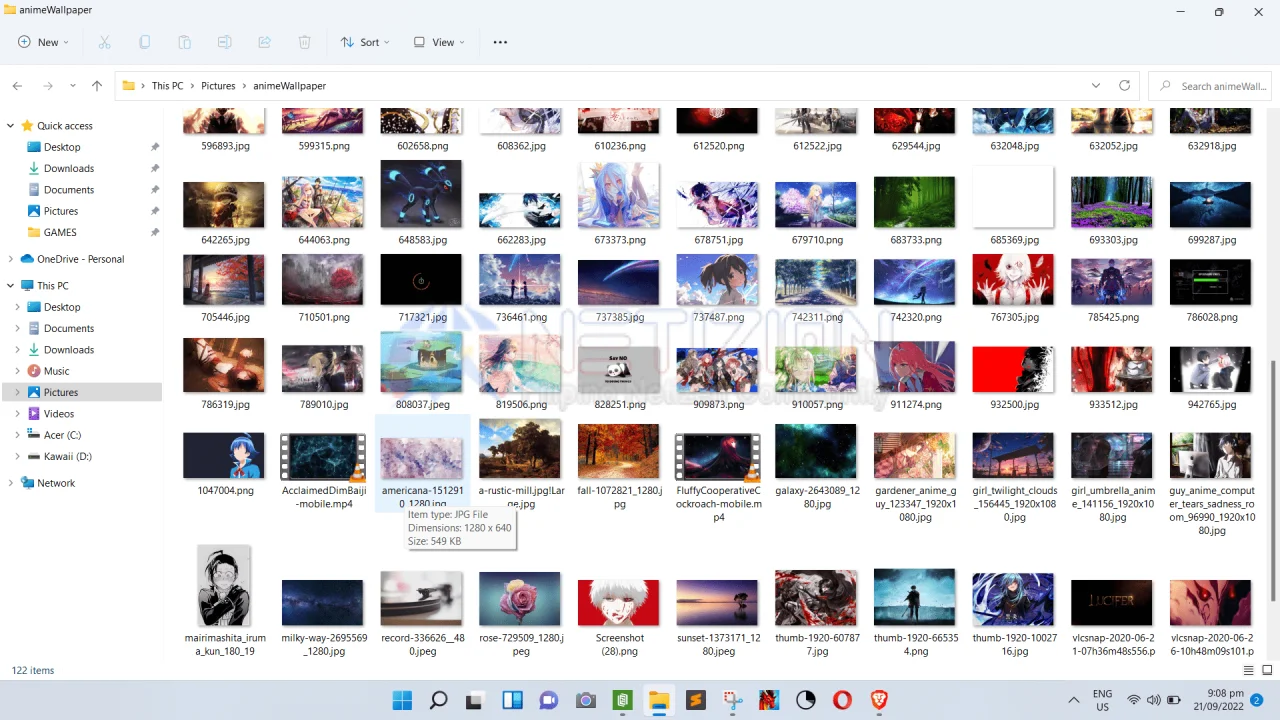Launch the Opera browser from the taskbar

pyautogui.click(x=842, y=700)
